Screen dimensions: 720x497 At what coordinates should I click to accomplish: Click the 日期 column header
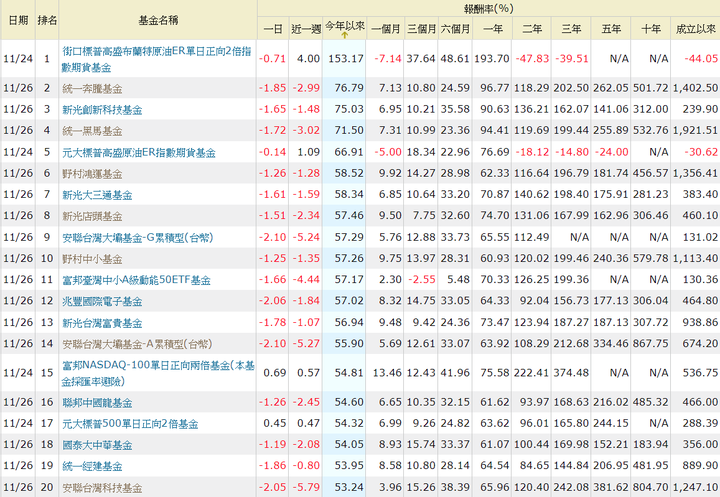point(18,20)
